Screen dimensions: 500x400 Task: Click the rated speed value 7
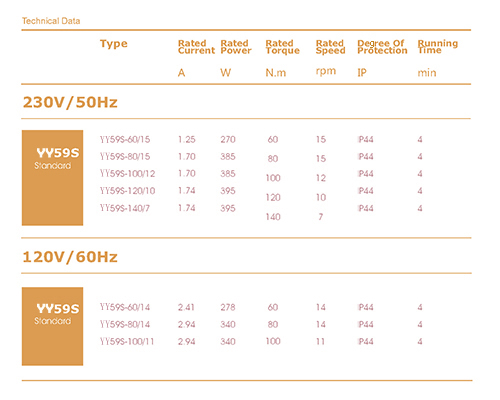pos(321,217)
